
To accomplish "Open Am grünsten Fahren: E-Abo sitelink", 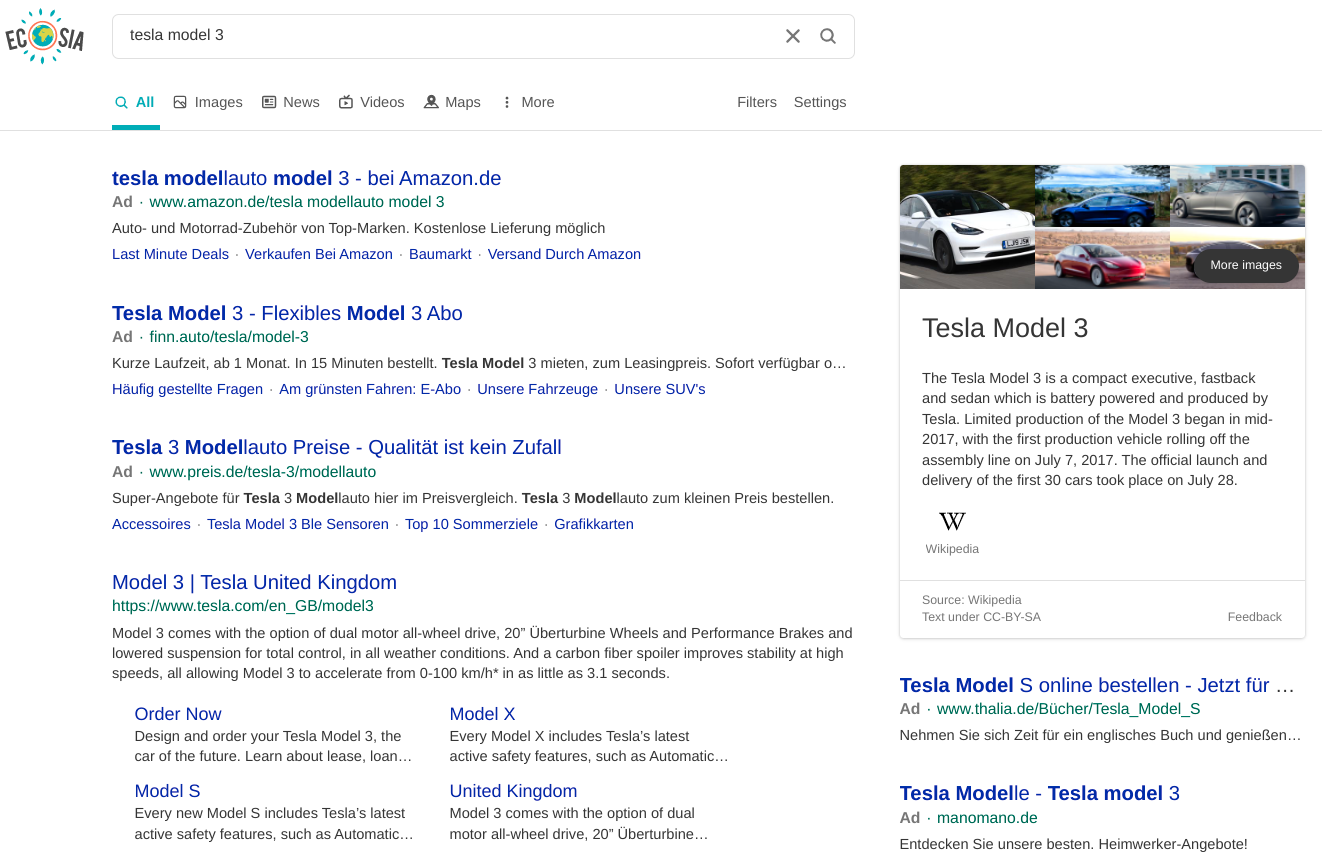I will pos(370,389).
